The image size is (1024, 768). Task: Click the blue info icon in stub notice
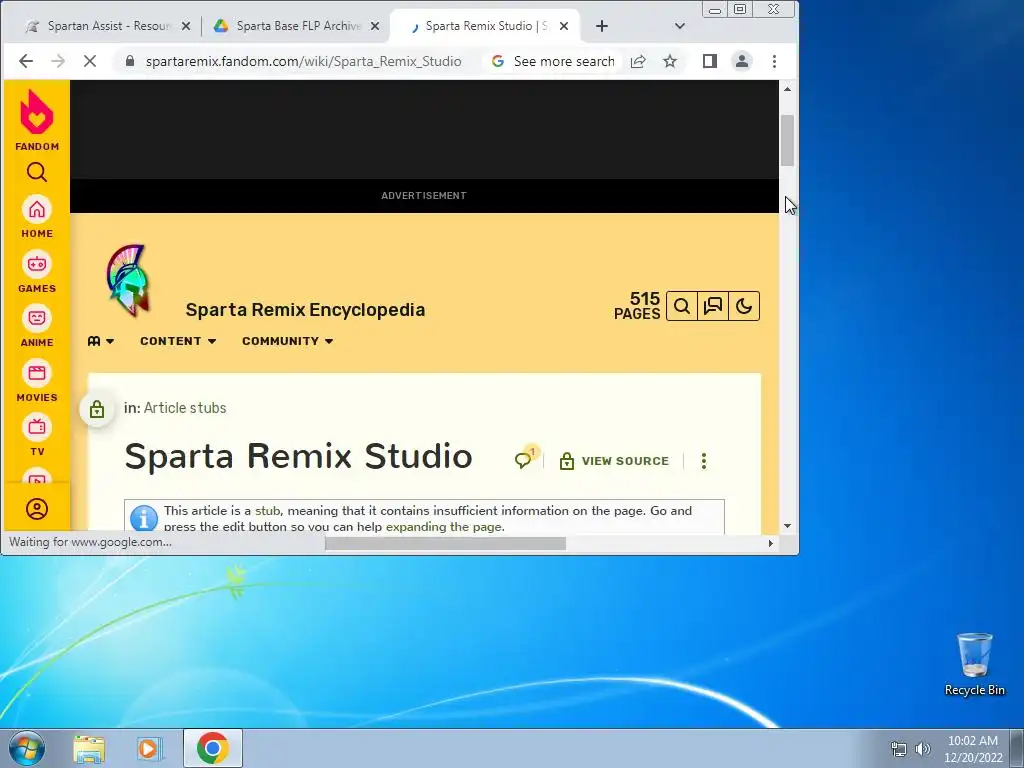144,519
